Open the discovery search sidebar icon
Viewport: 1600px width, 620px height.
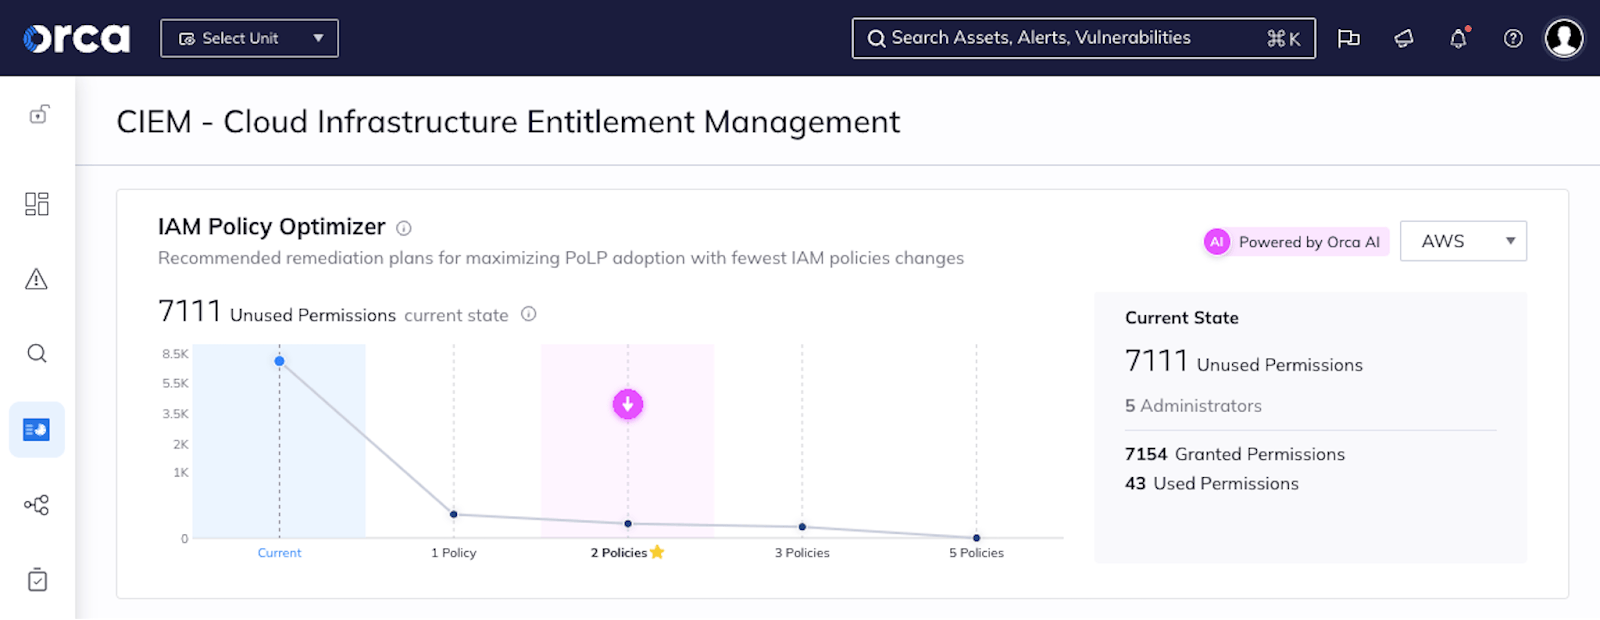click(37, 353)
